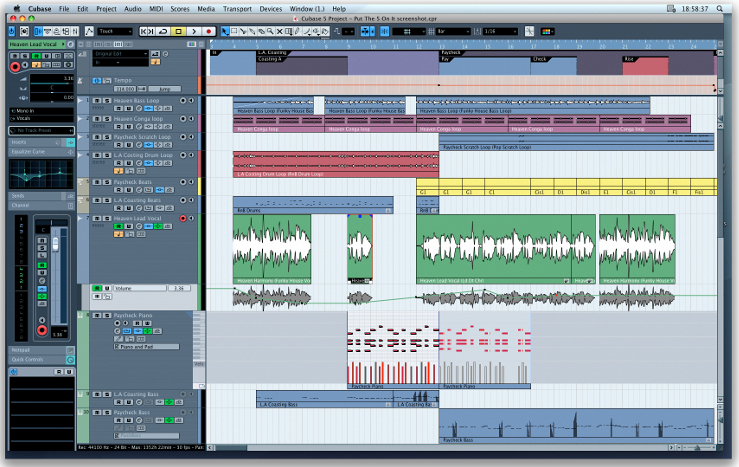The height and width of the screenshot is (467, 739).
Task: Open the No Track Preset dropdown
Action: [41, 131]
